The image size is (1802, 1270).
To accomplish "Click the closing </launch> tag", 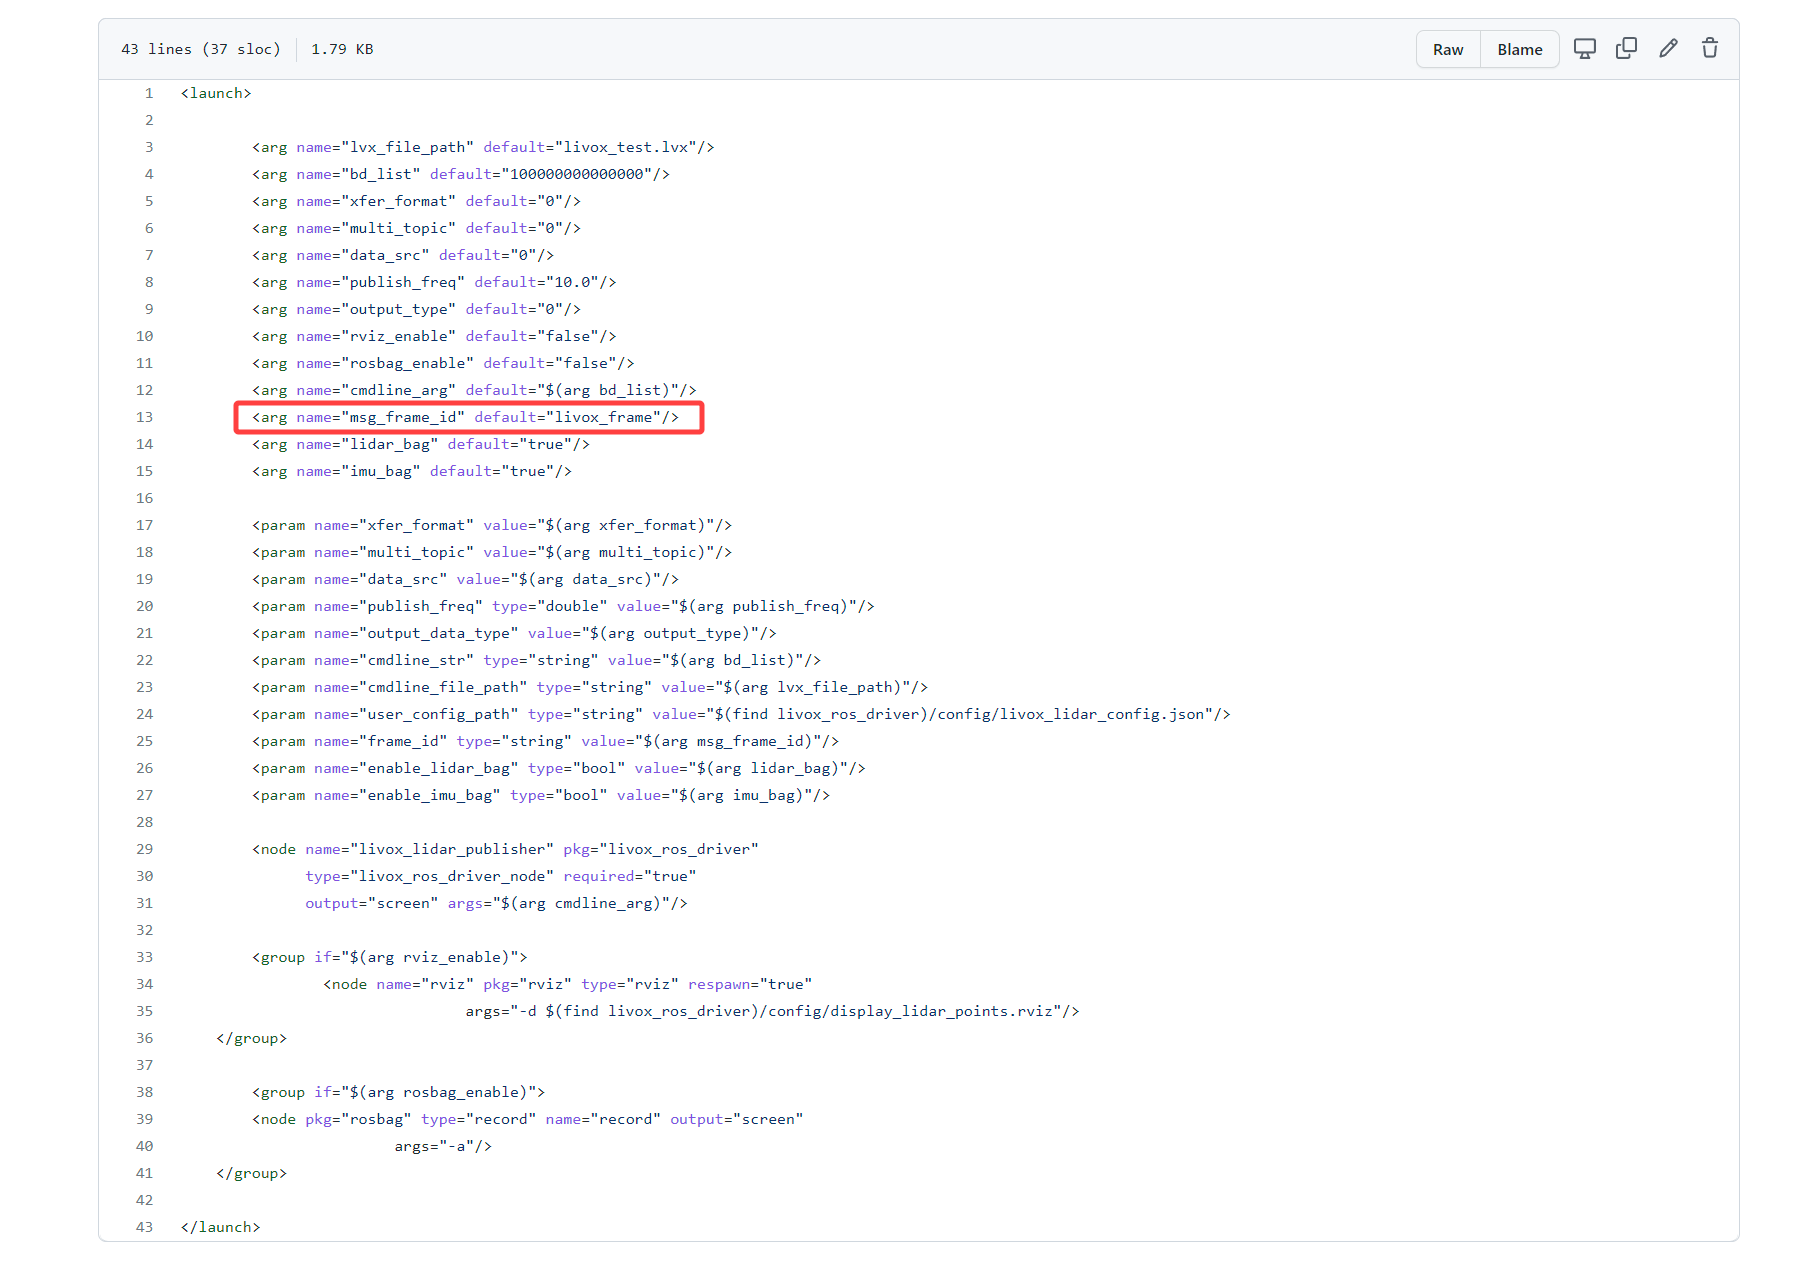I will [220, 1227].
